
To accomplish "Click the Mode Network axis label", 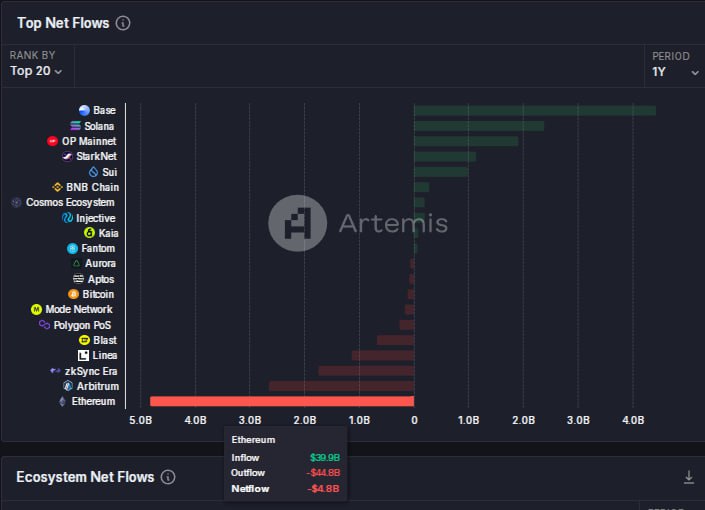I will (x=79, y=309).
